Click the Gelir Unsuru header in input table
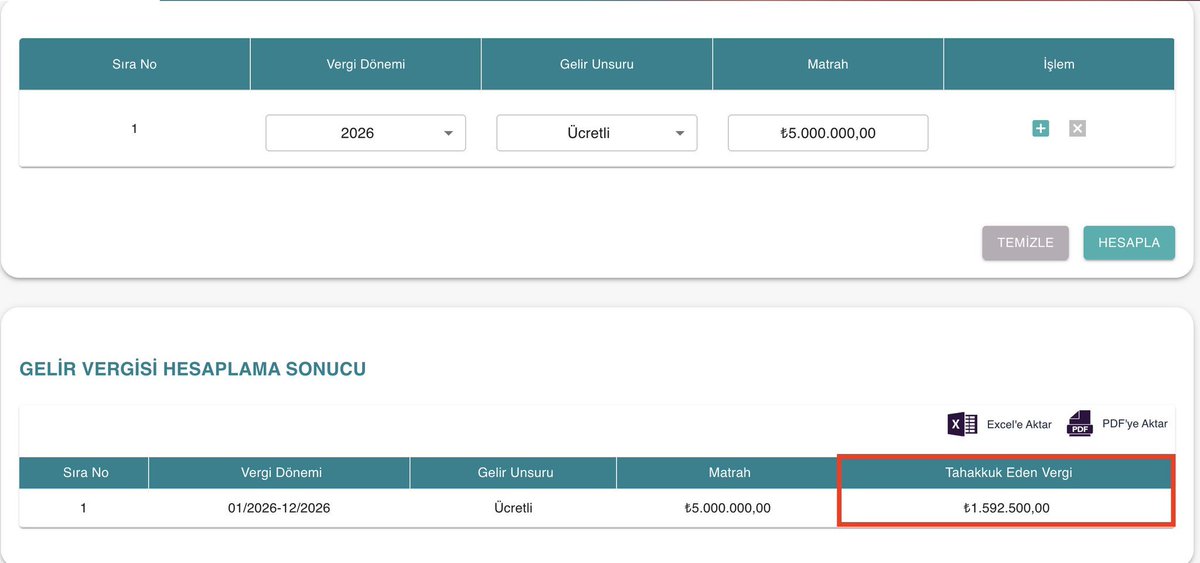 pyautogui.click(x=596, y=64)
